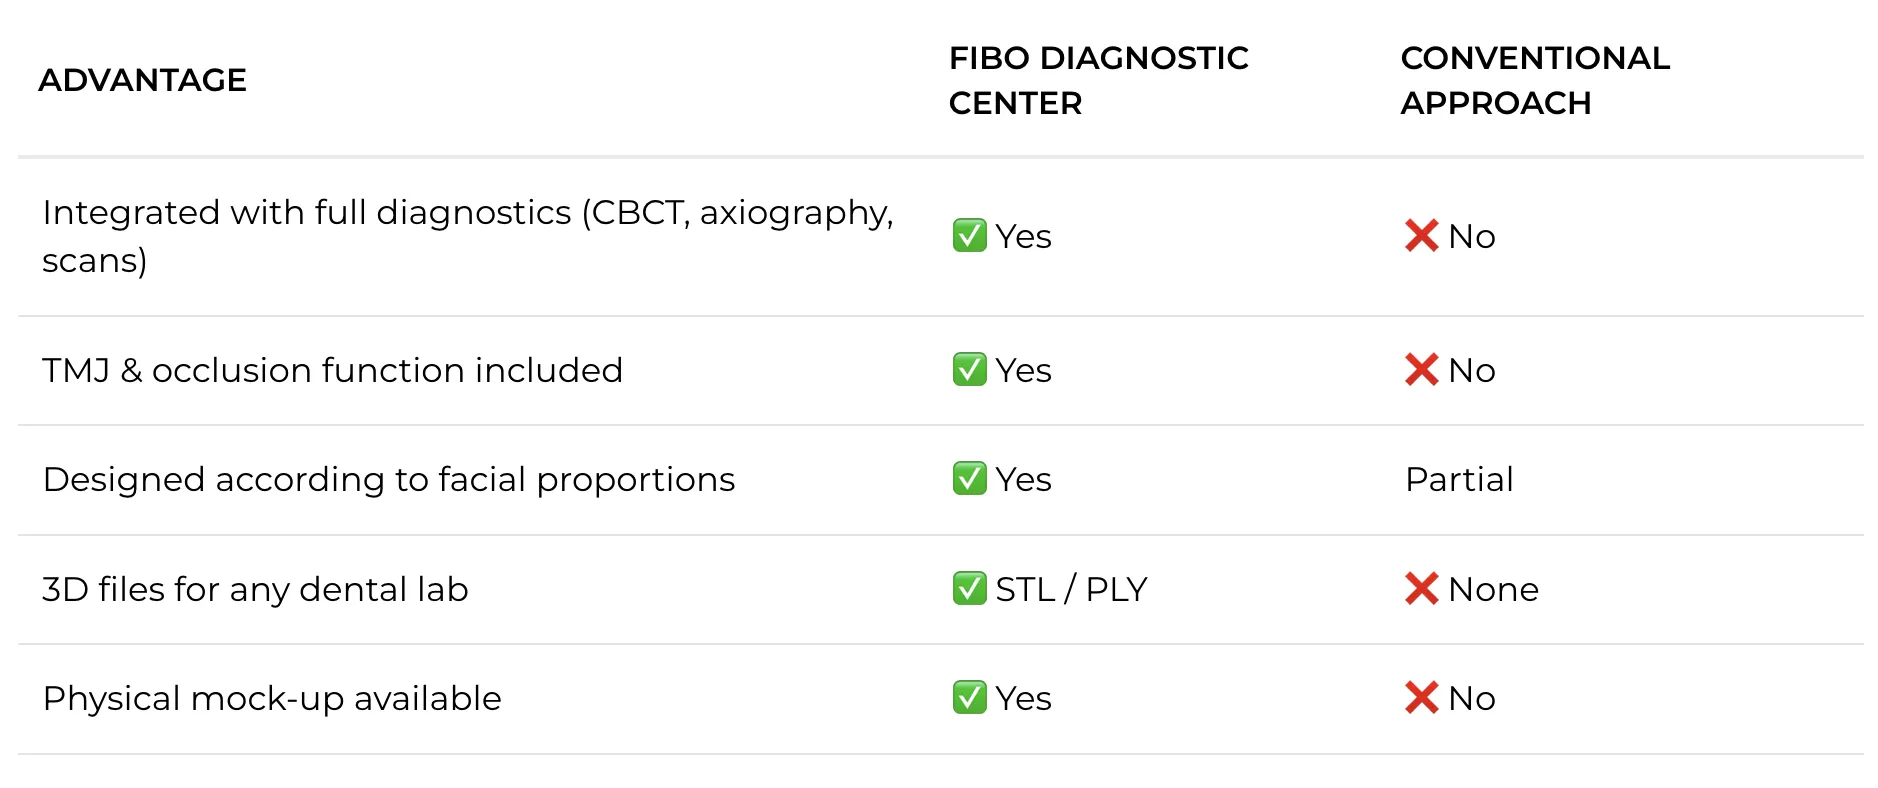Click the ADVANTAGE column header
The height and width of the screenshot is (788, 1878).
coord(142,80)
